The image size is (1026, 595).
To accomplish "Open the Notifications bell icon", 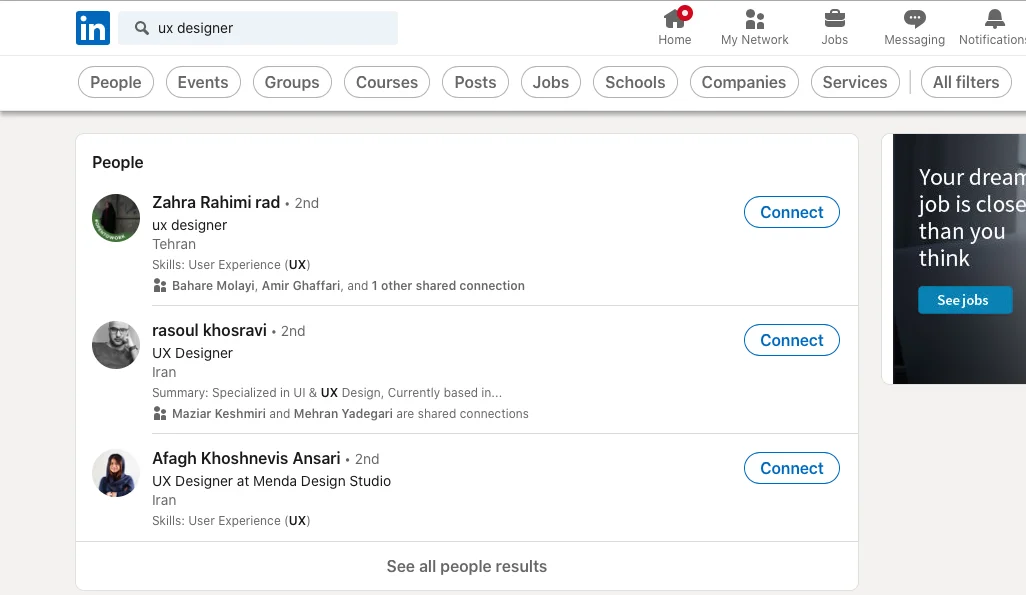I will (x=995, y=19).
